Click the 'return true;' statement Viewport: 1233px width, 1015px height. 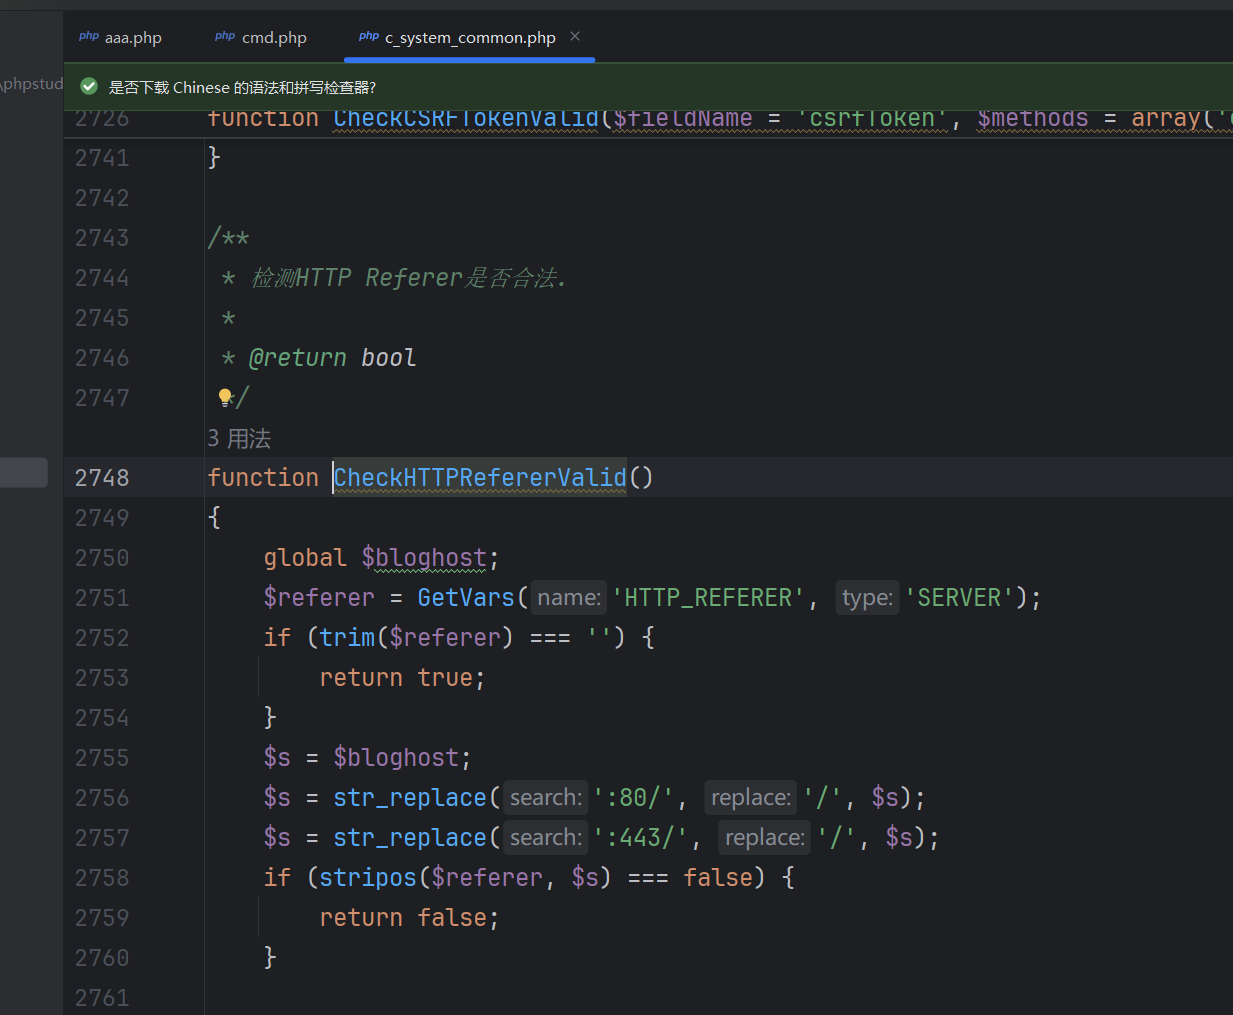coord(403,677)
